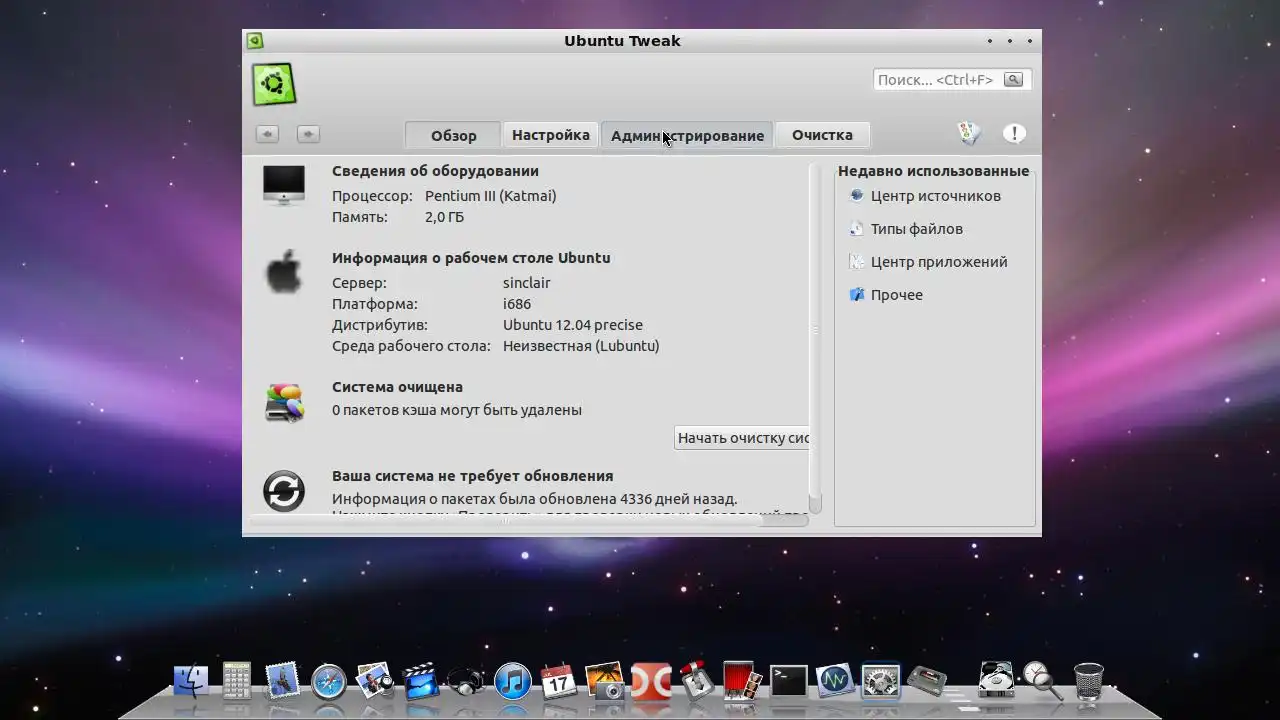
Task: Switch to the Настройка tab
Action: [551, 135]
